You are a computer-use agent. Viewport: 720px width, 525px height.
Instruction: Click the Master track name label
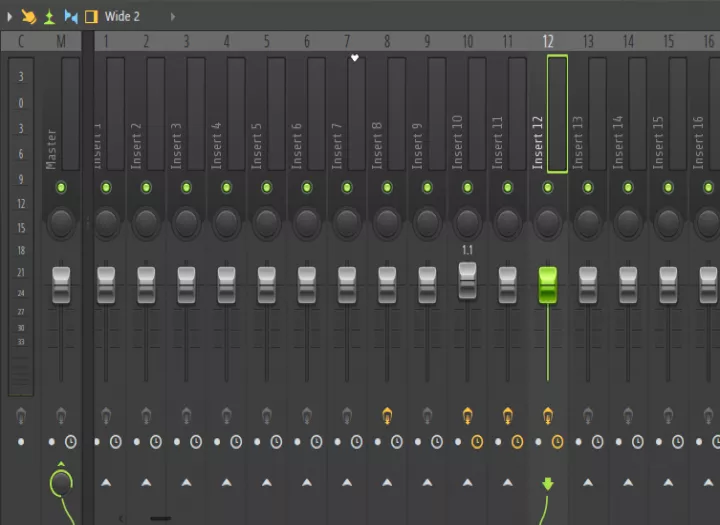click(51, 149)
